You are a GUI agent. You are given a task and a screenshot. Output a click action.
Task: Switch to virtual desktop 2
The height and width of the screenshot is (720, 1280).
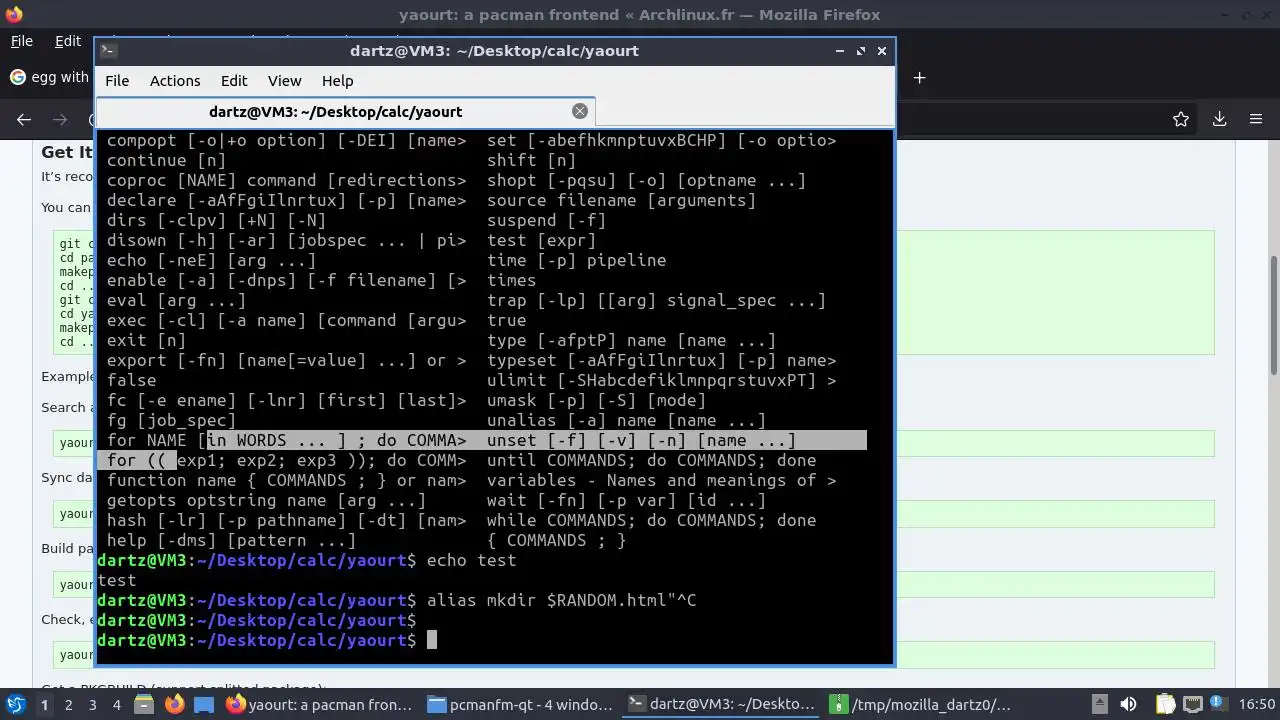[68, 705]
